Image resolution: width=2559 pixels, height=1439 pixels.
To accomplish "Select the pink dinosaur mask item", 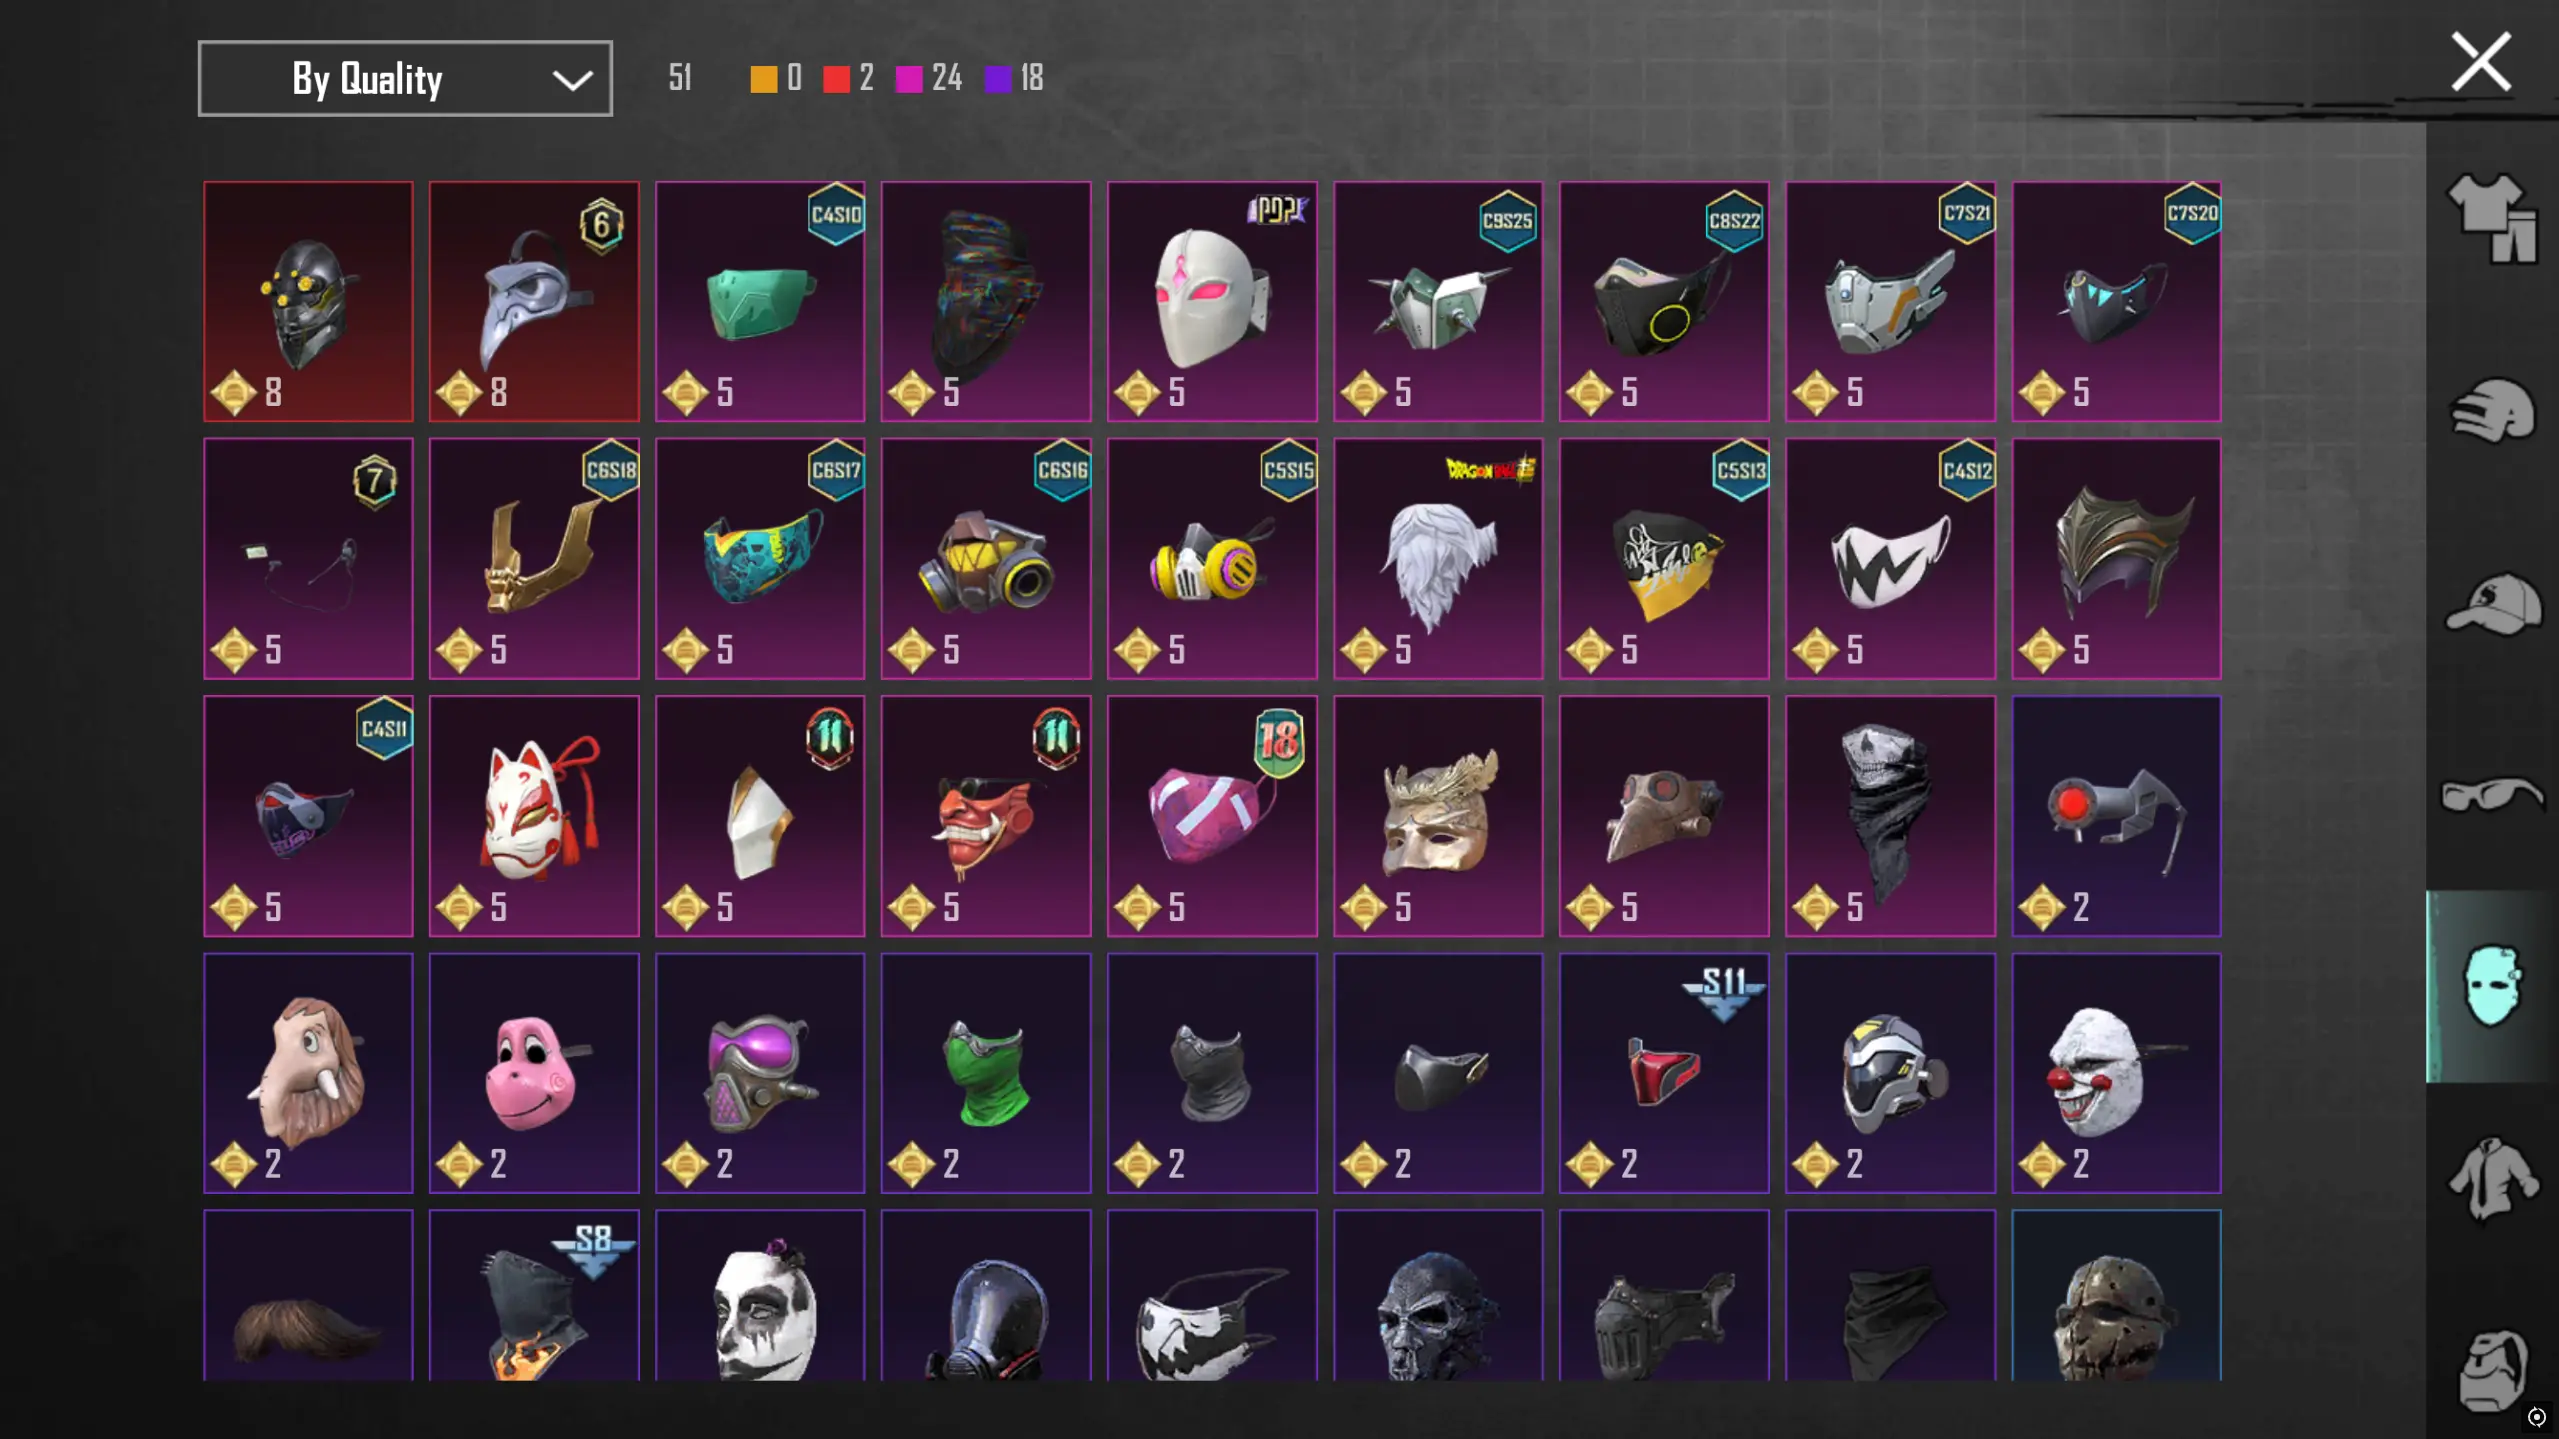I will [x=534, y=1073].
